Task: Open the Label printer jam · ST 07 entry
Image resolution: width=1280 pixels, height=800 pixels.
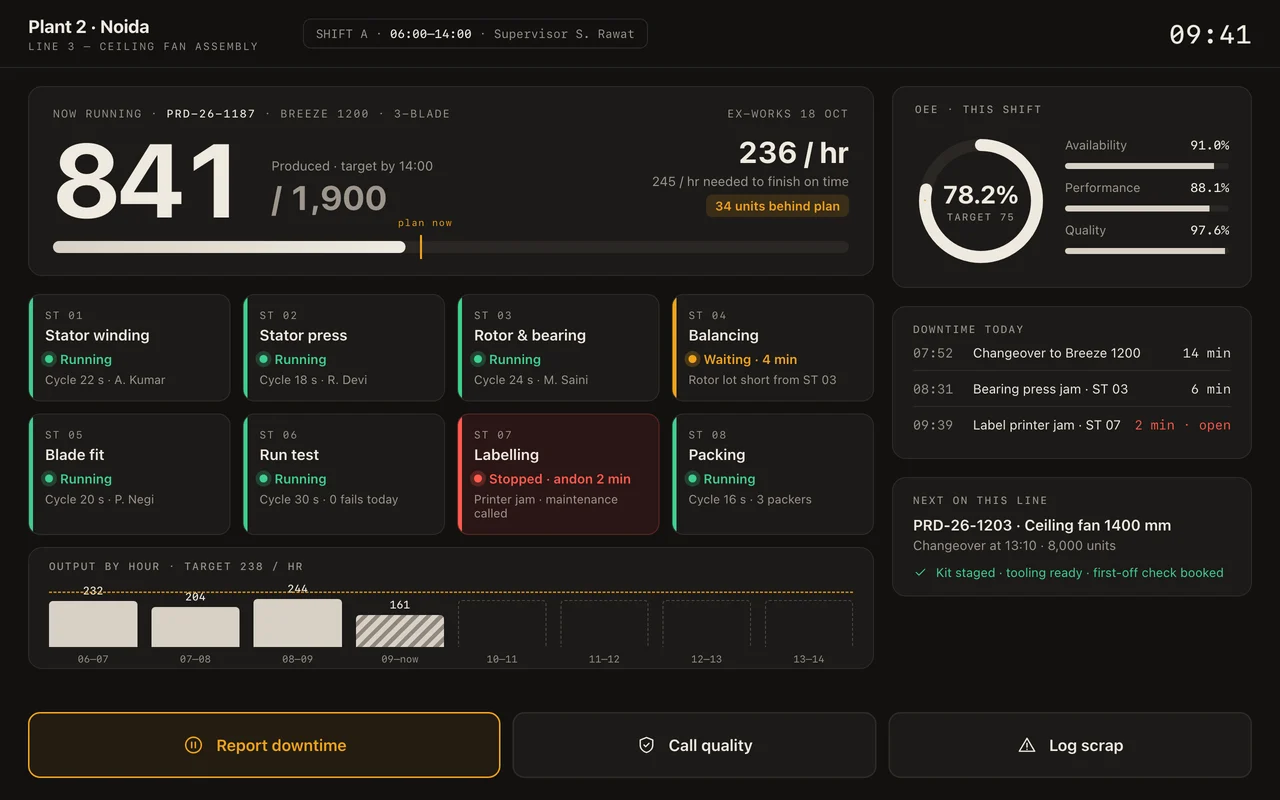Action: pyautogui.click(x=1072, y=425)
